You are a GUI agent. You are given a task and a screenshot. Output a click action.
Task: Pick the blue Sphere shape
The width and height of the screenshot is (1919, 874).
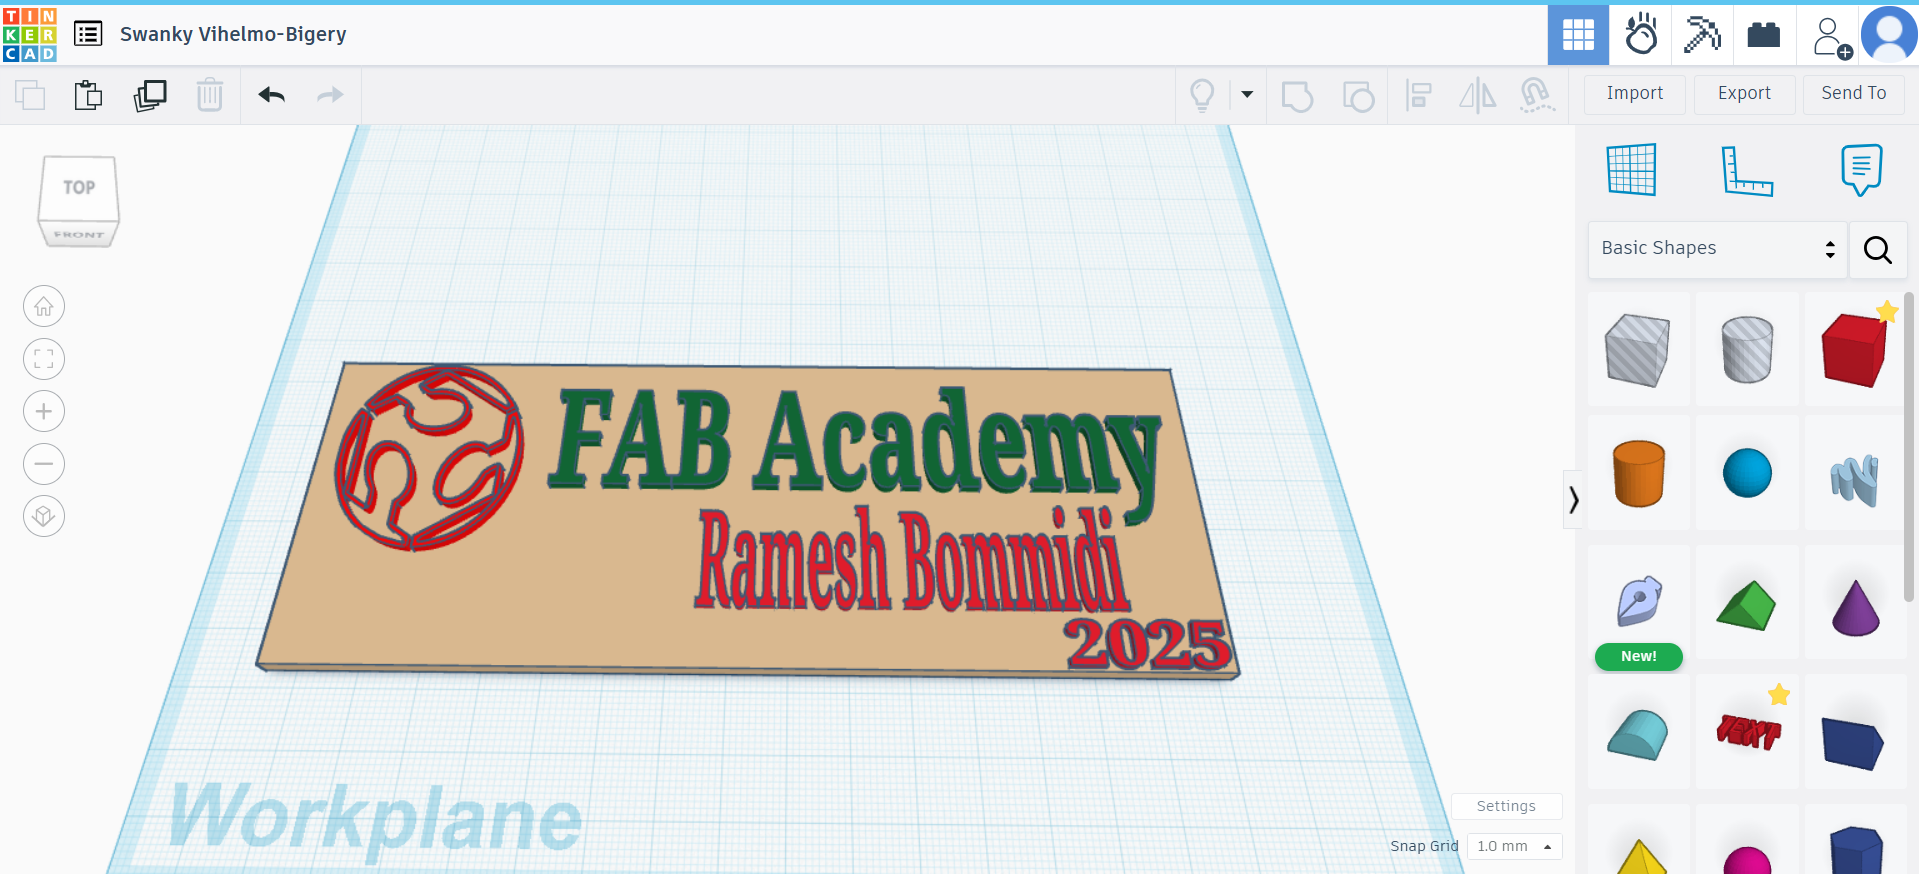pyautogui.click(x=1747, y=473)
